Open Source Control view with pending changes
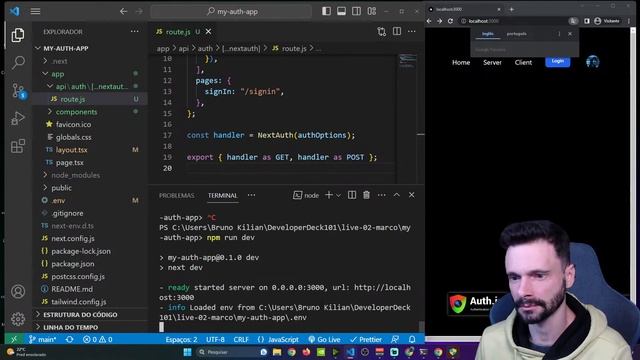 [18, 91]
